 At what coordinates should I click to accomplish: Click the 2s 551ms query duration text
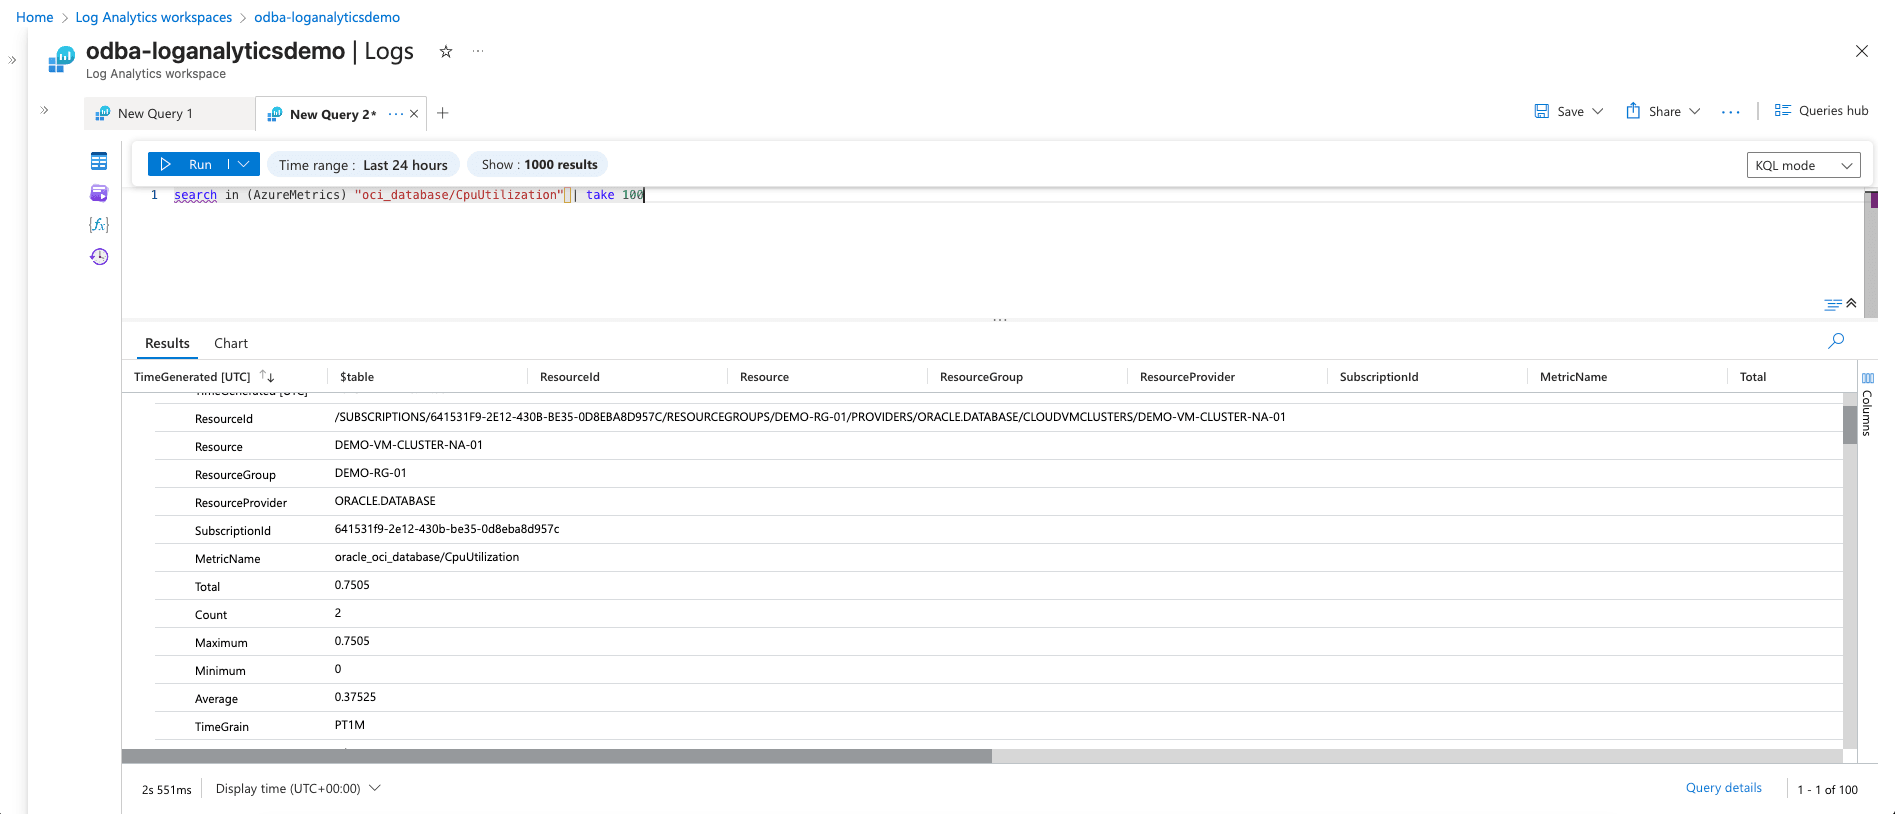point(166,790)
